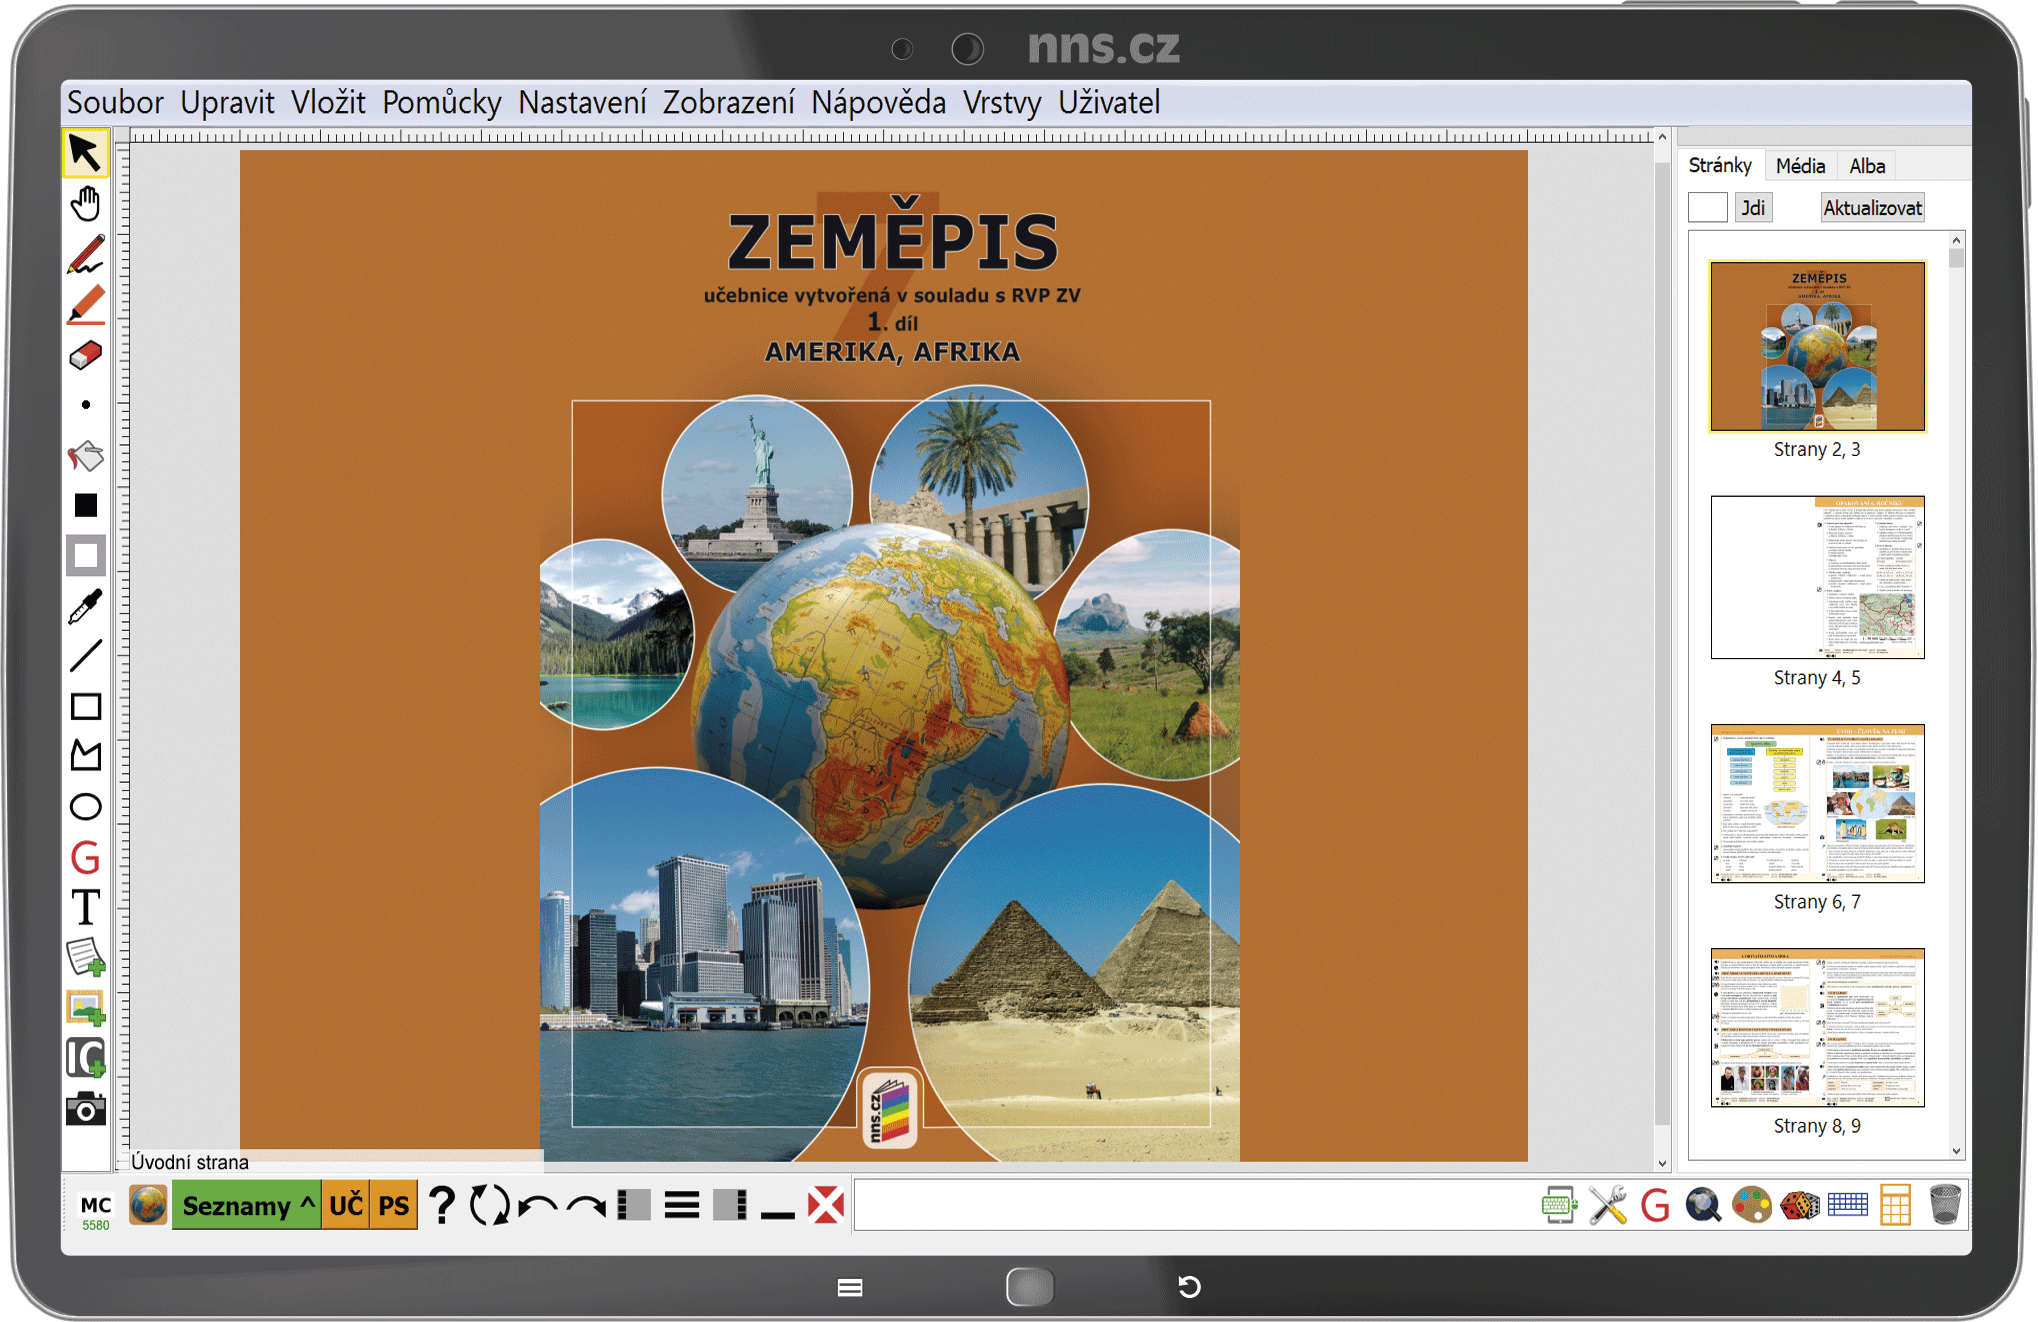The height and width of the screenshot is (1322, 2038).
Task: Click the camera screenshot tool
Action: click(86, 1109)
